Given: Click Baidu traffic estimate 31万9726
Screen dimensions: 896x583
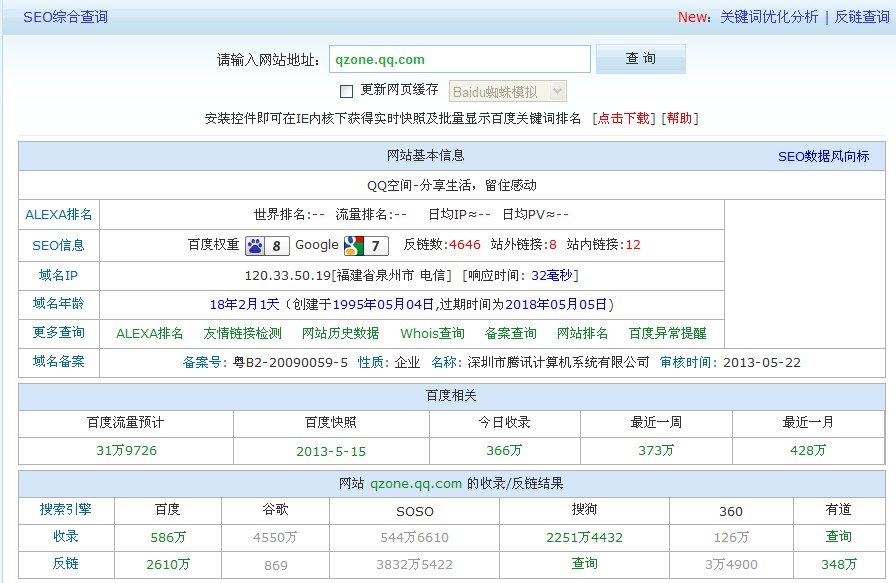Looking at the screenshot, I should [x=126, y=450].
